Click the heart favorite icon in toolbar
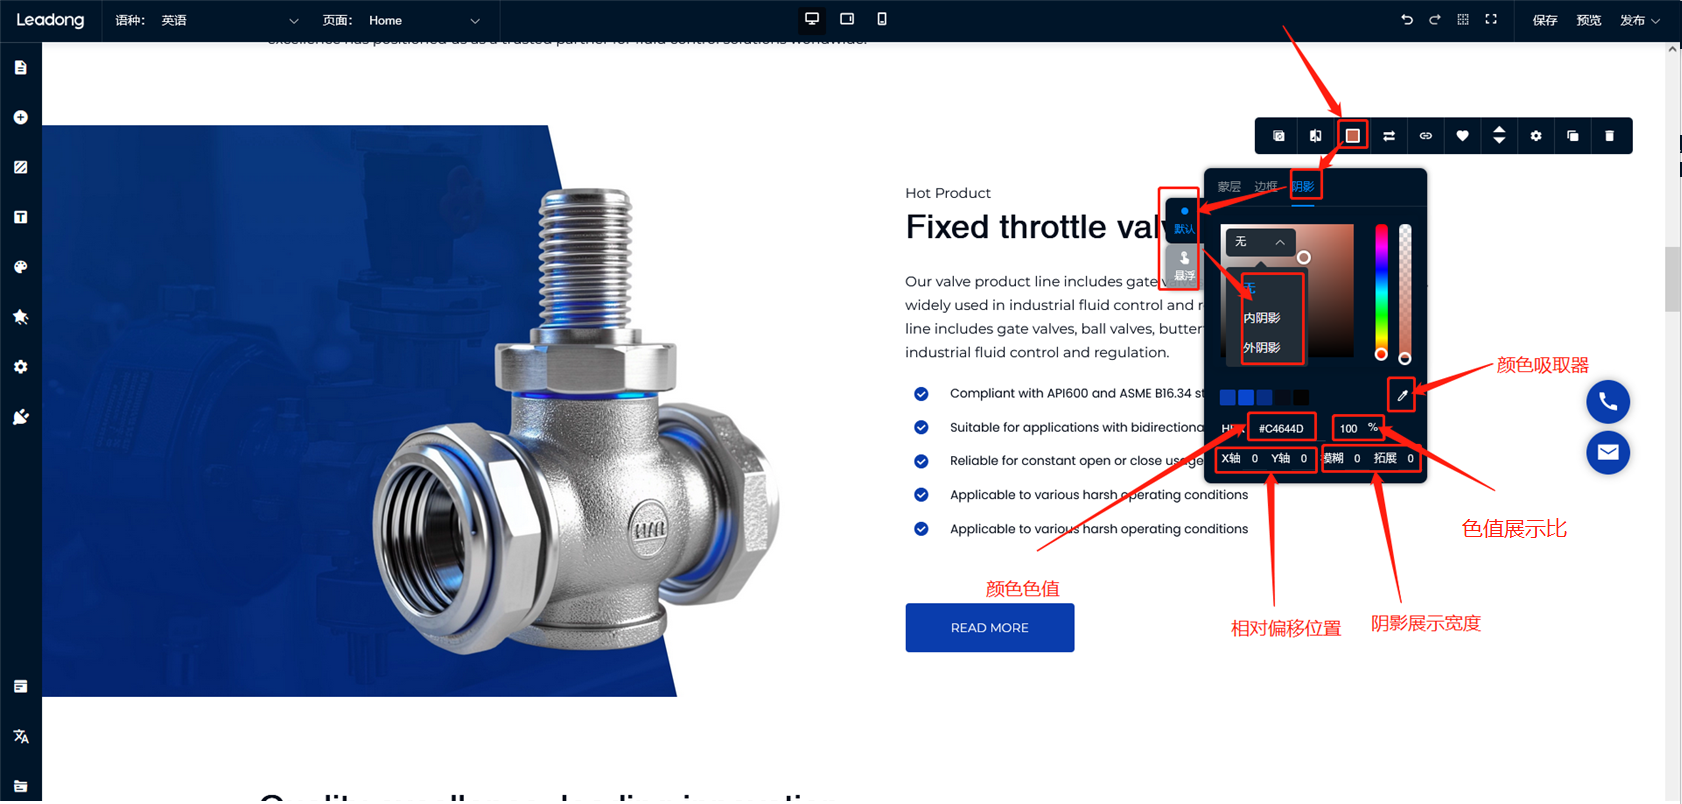This screenshot has height=804, width=1682. [1462, 136]
